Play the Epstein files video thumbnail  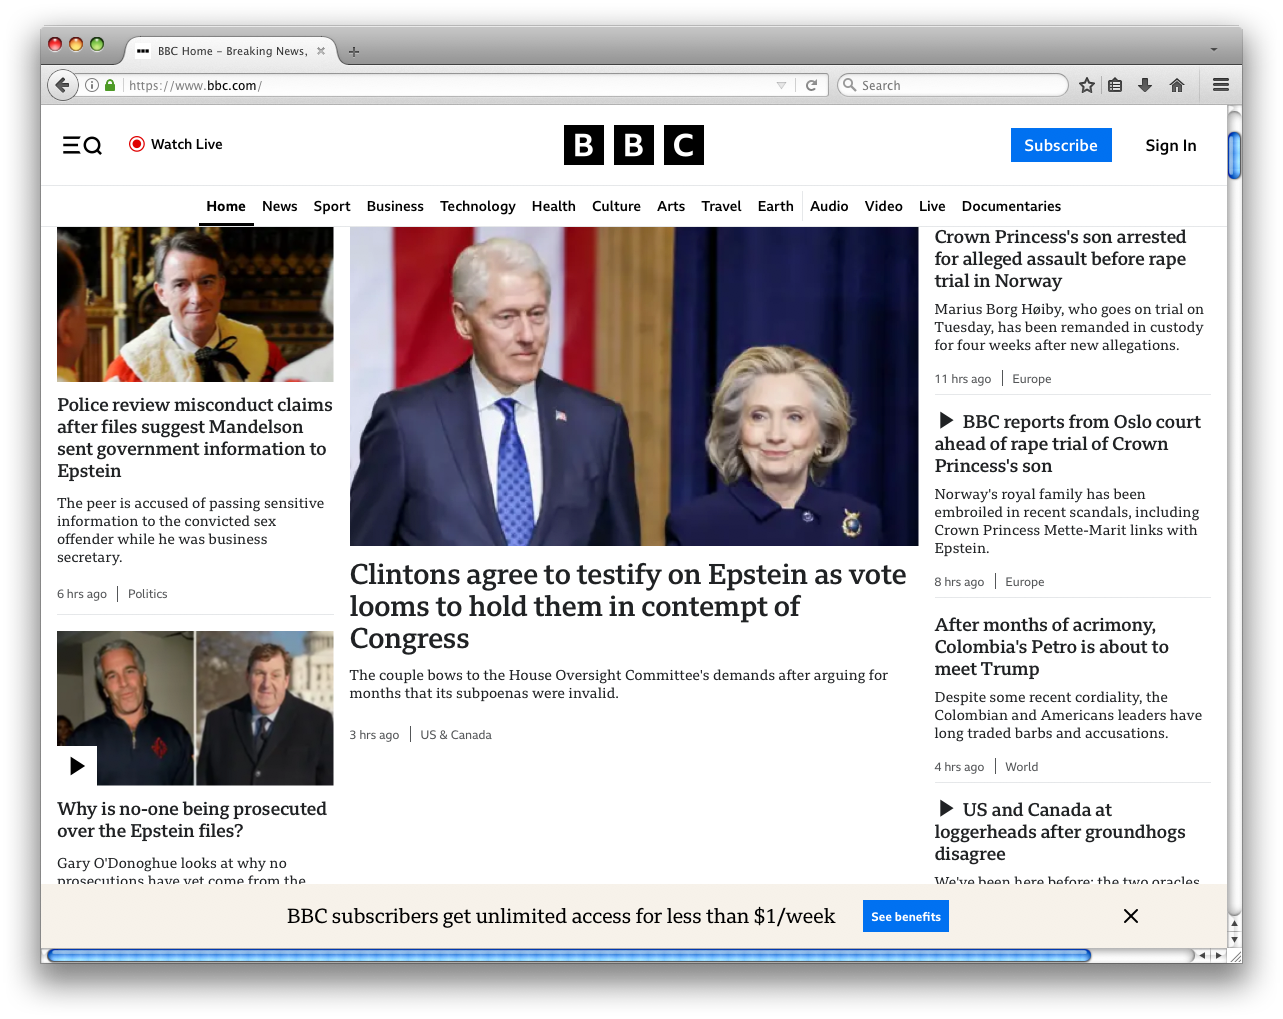(x=77, y=766)
